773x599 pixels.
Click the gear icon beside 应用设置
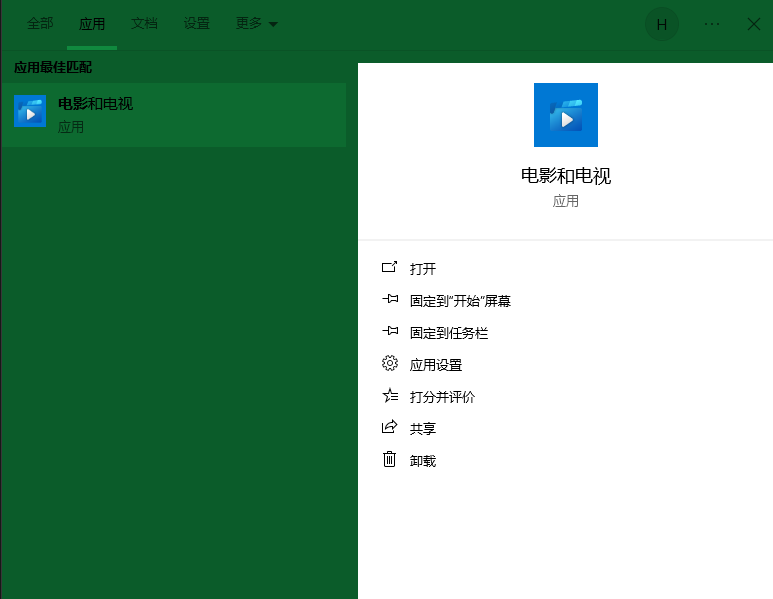pos(389,363)
